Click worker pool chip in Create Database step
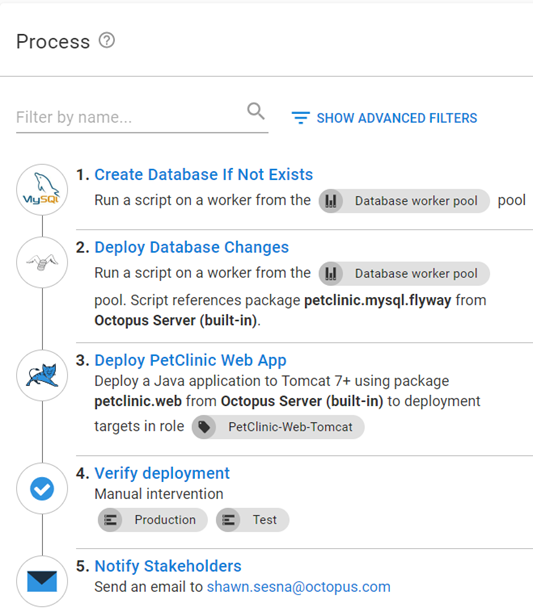The image size is (533, 616). (404, 201)
